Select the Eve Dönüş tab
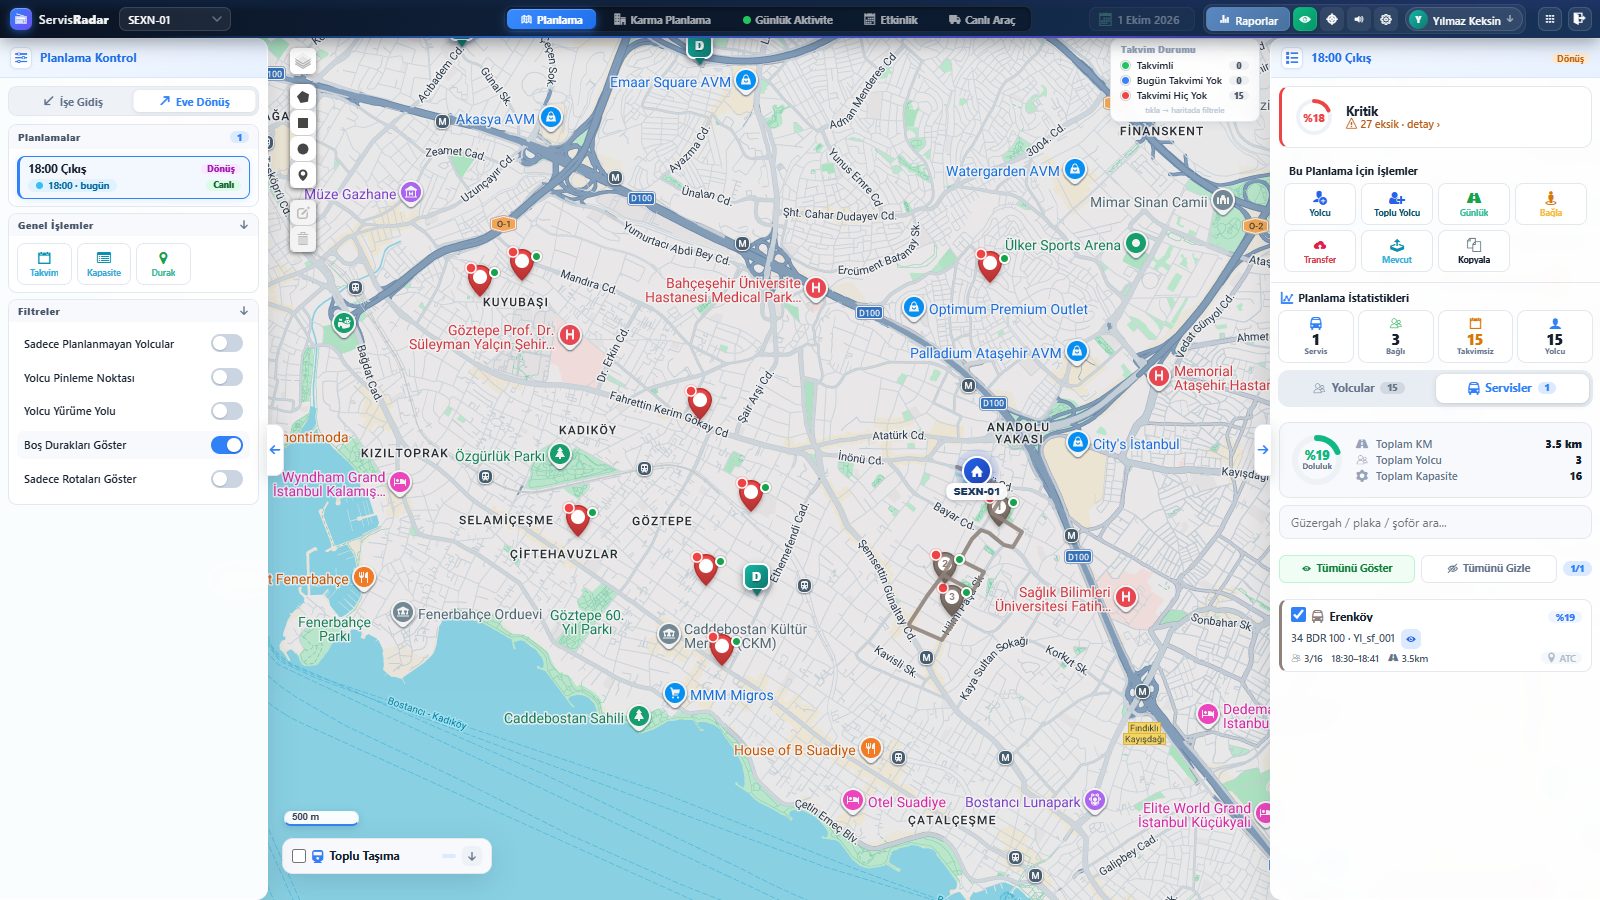Viewport: 1600px width, 900px height. (194, 101)
